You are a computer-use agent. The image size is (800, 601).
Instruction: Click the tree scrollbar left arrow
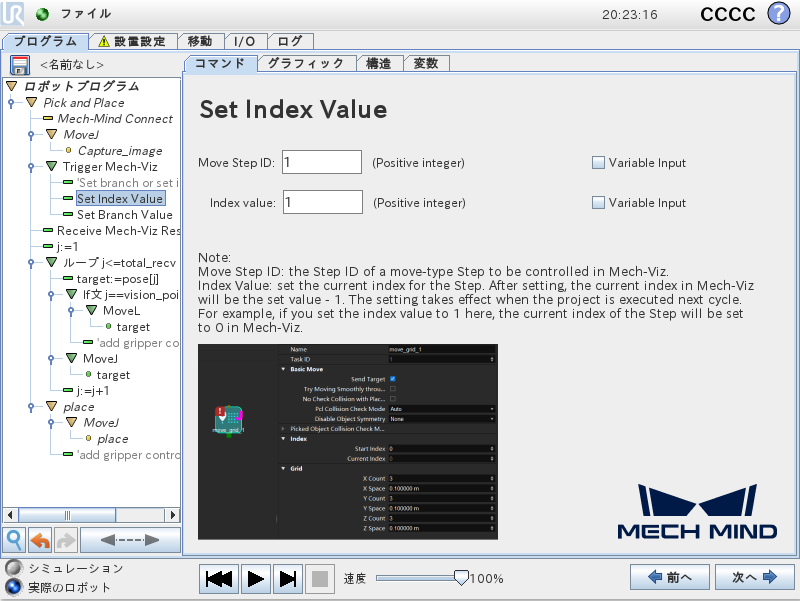click(x=10, y=515)
